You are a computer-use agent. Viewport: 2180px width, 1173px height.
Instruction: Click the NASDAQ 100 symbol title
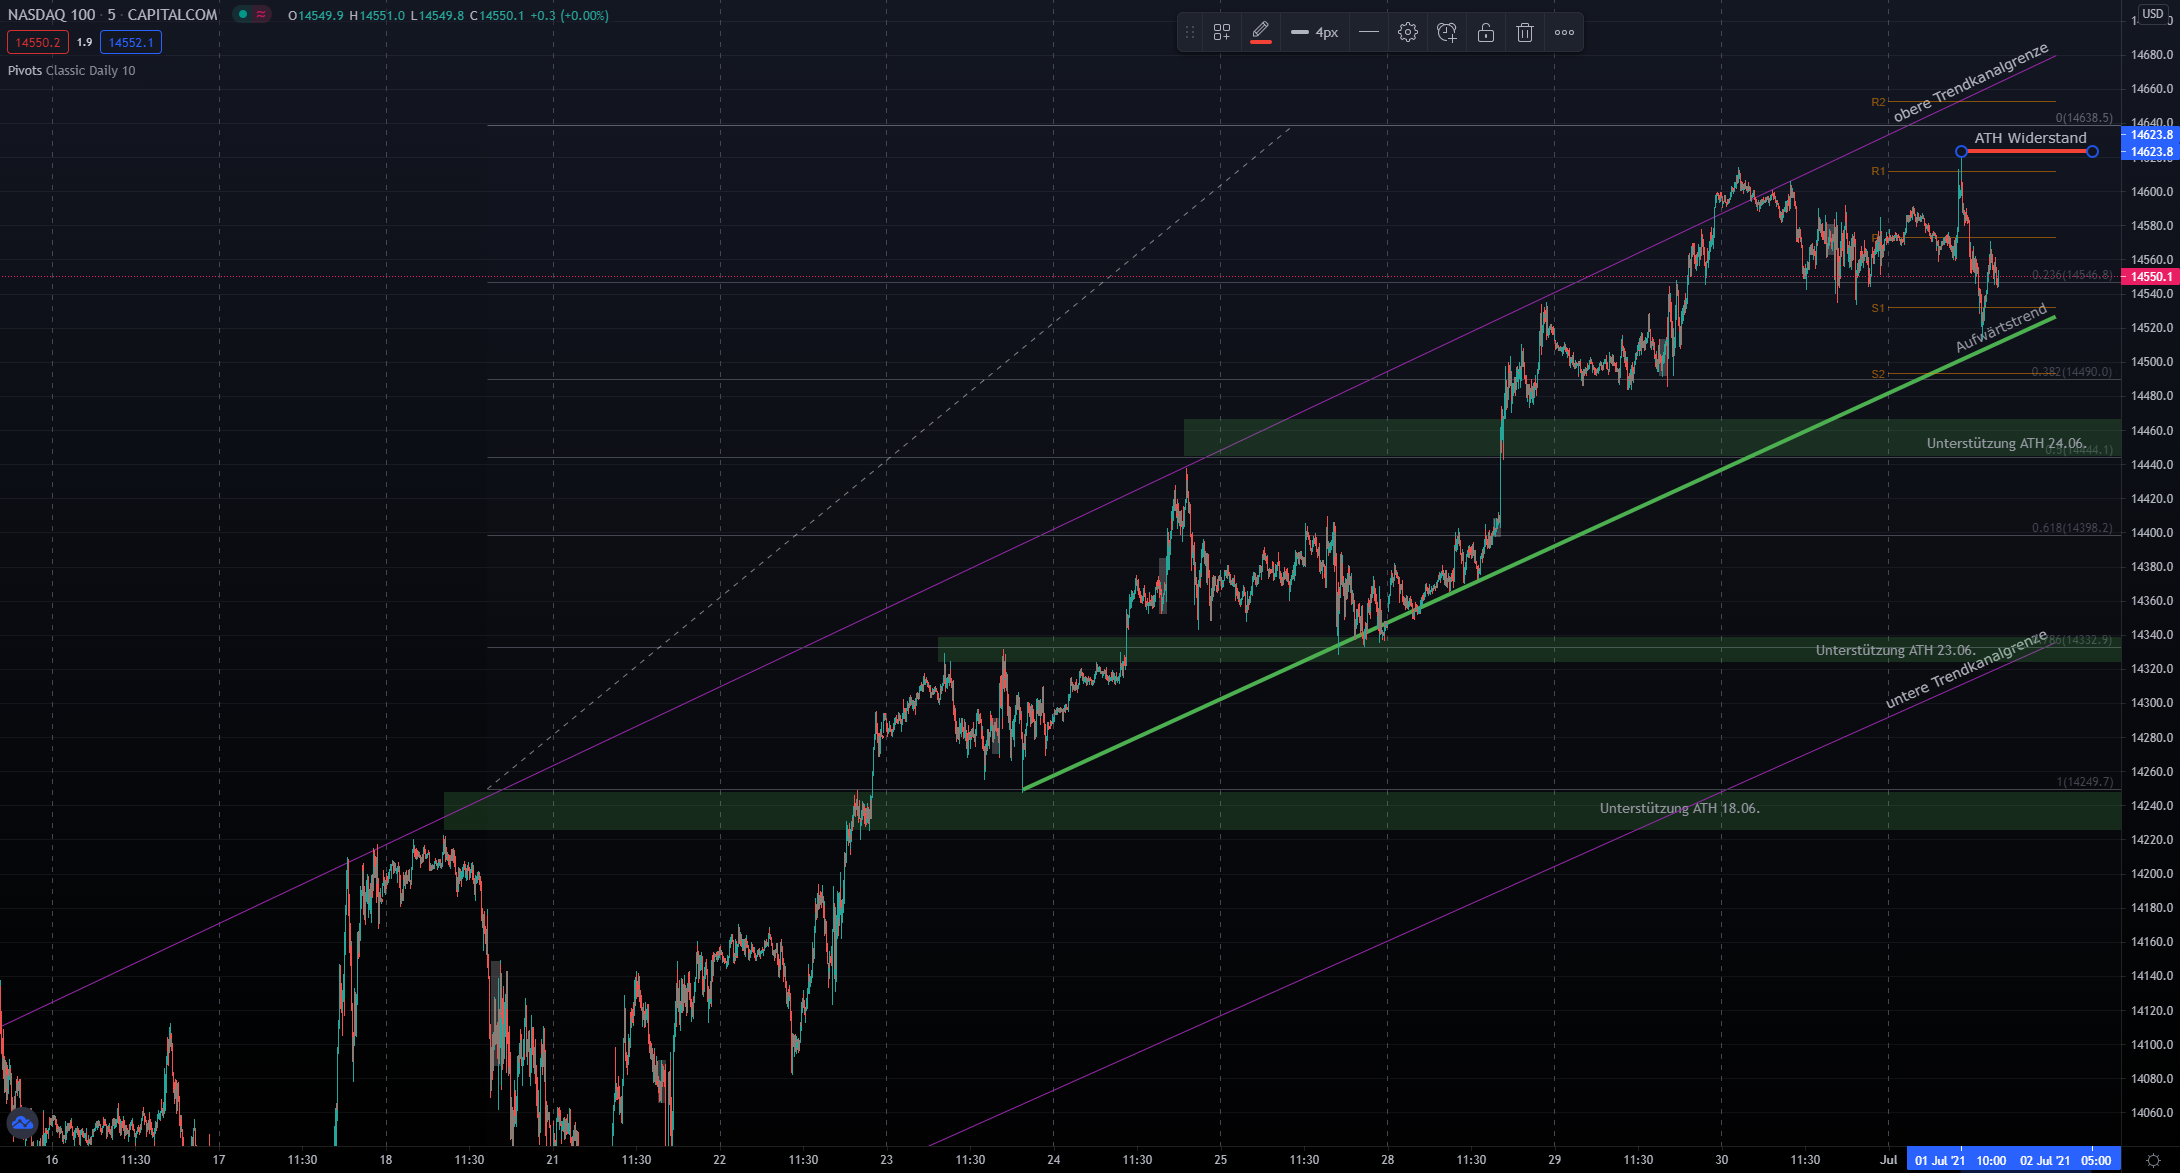point(51,15)
